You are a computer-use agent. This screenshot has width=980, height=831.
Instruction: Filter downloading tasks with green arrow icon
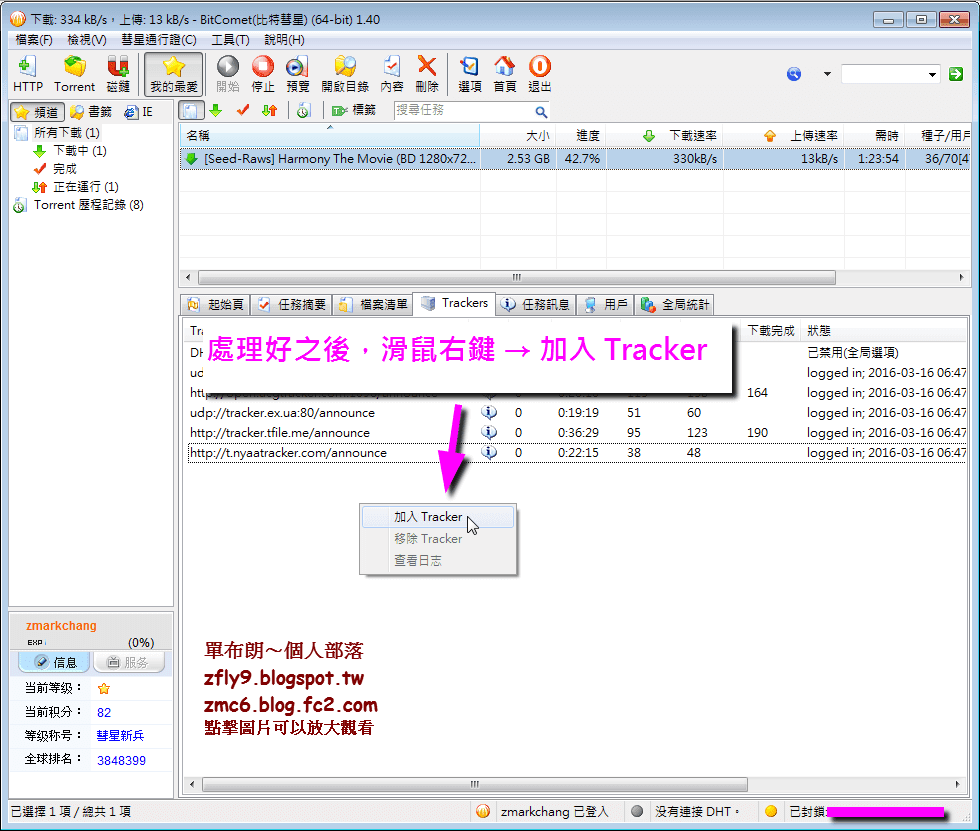[x=216, y=111]
